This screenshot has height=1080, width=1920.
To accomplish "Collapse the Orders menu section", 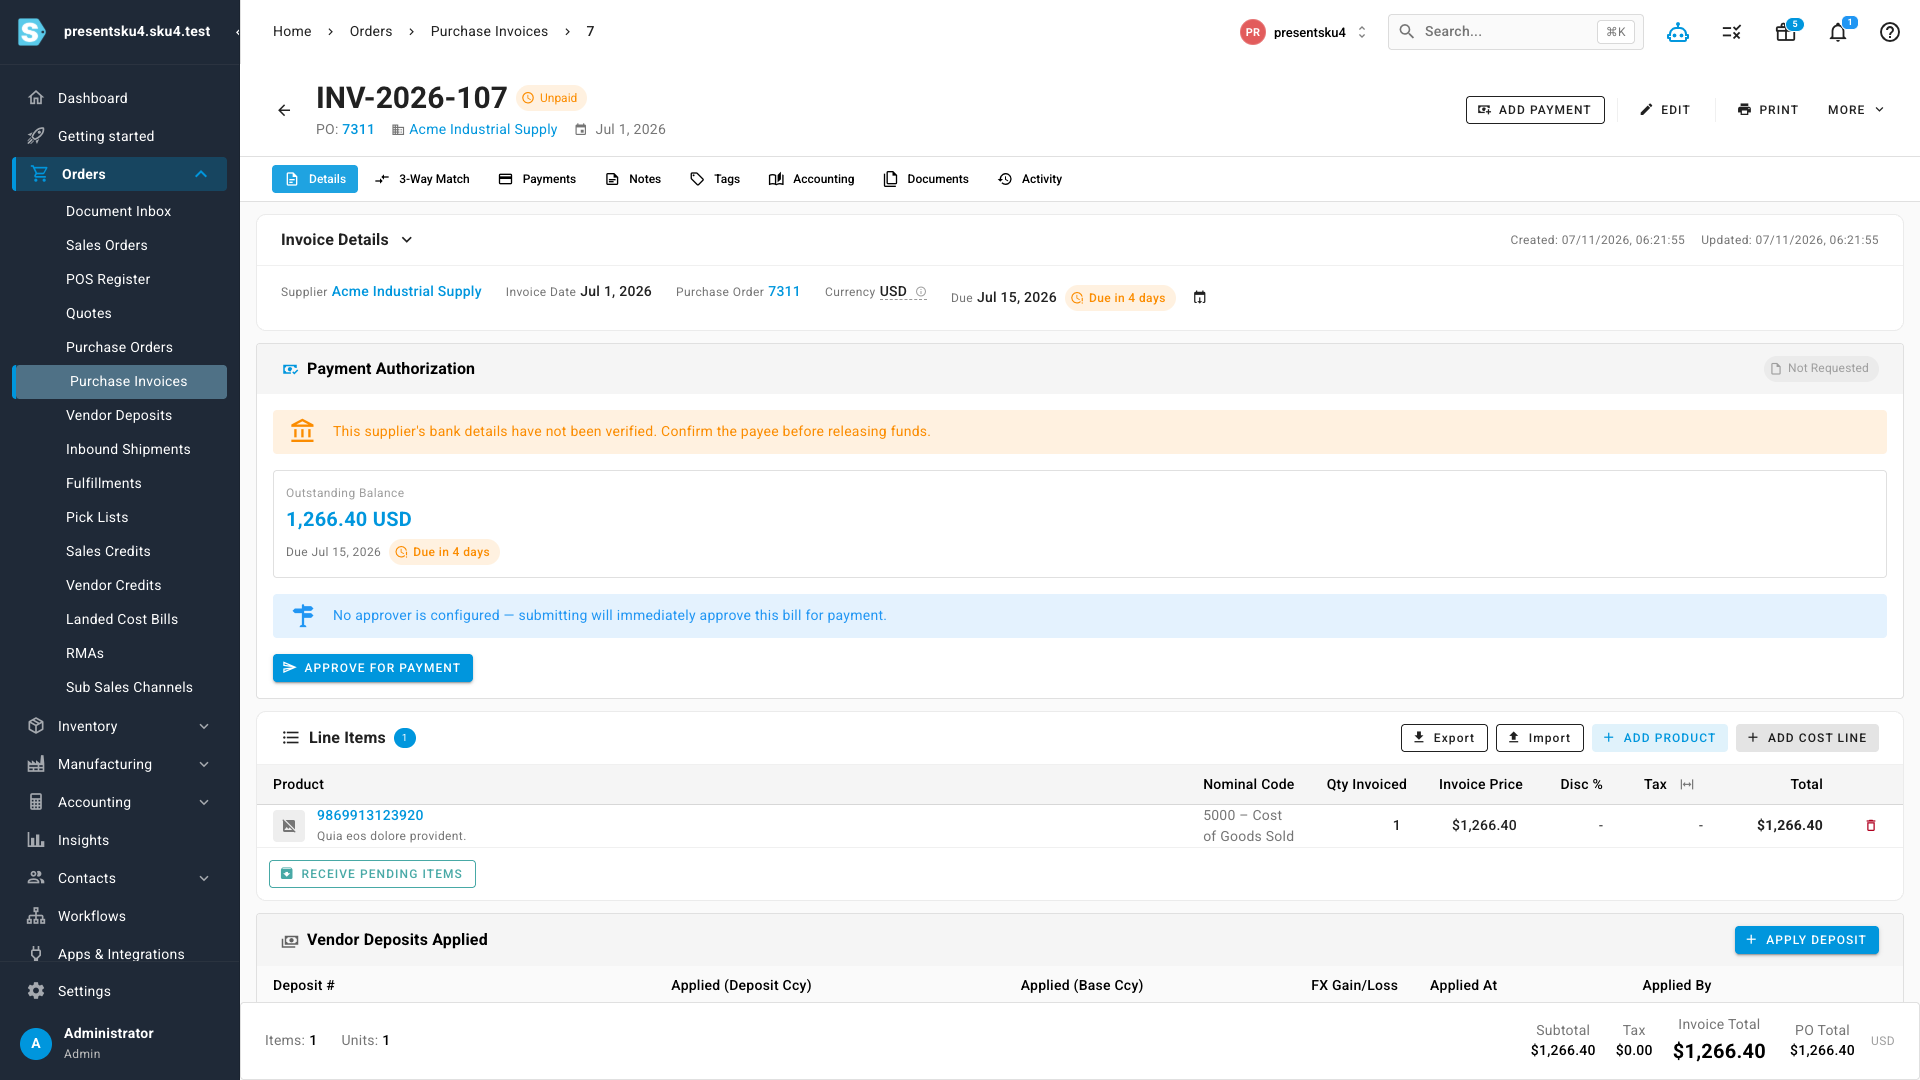I will [201, 174].
